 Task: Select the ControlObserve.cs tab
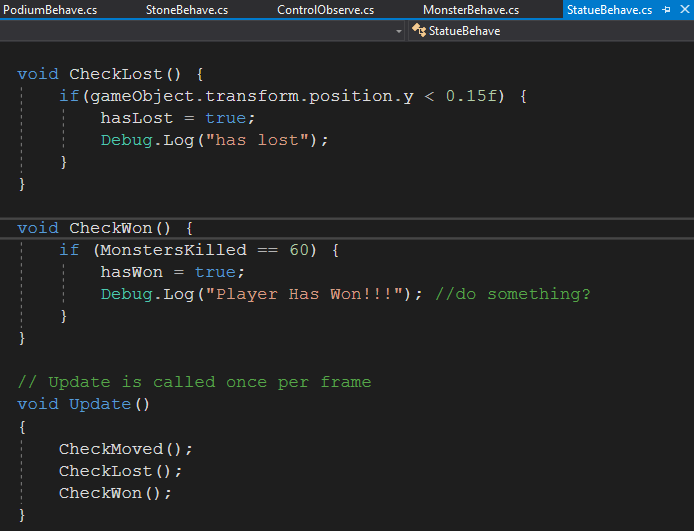coord(325,10)
